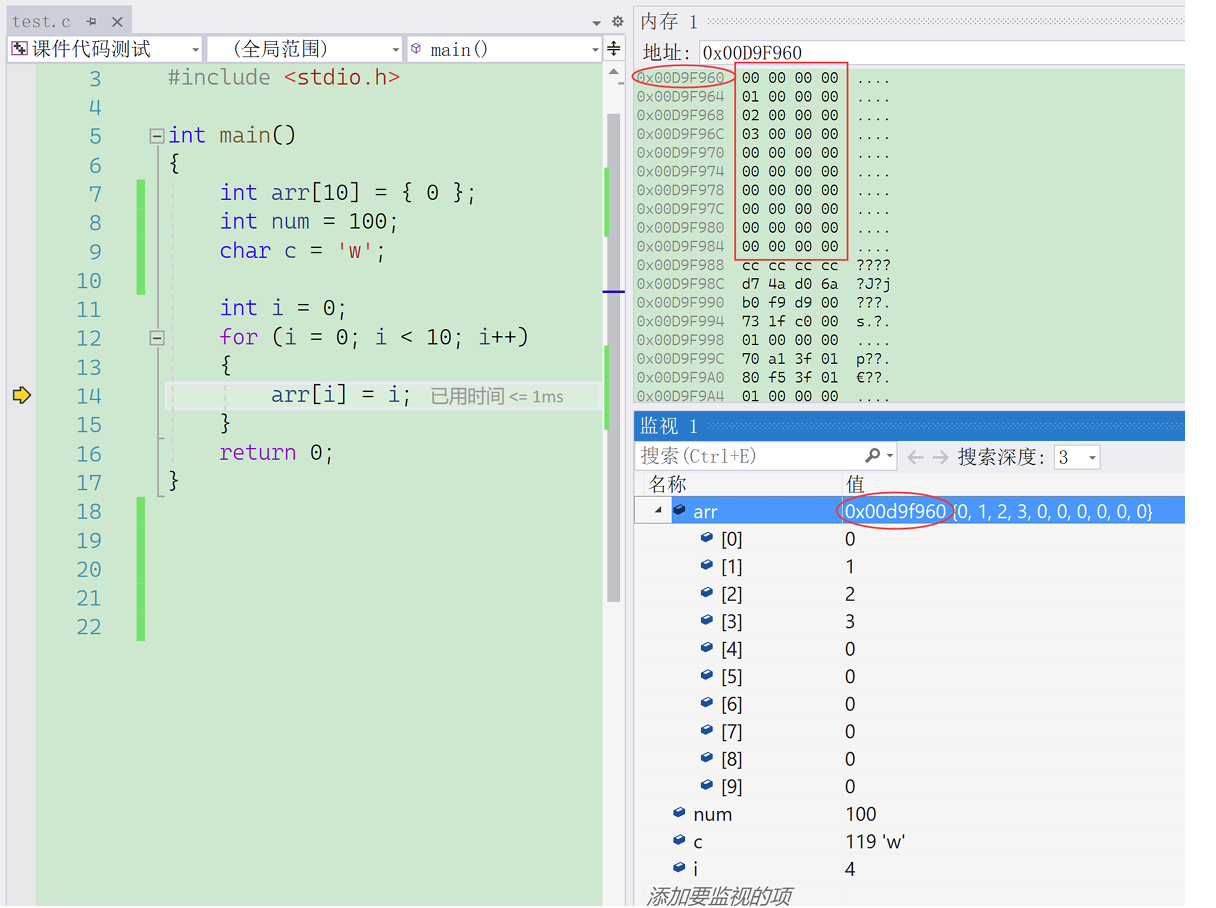This screenshot has height=908, width=1216.
Task: Click the next search result arrow
Action: pyautogui.click(x=940, y=457)
